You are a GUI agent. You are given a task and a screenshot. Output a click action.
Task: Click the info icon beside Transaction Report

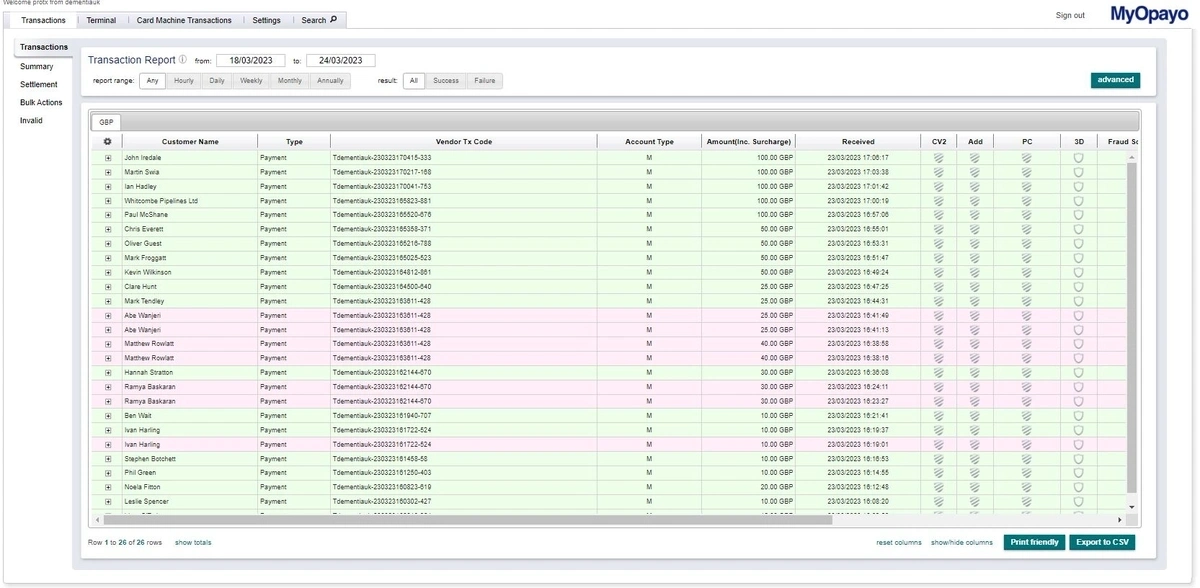click(185, 59)
